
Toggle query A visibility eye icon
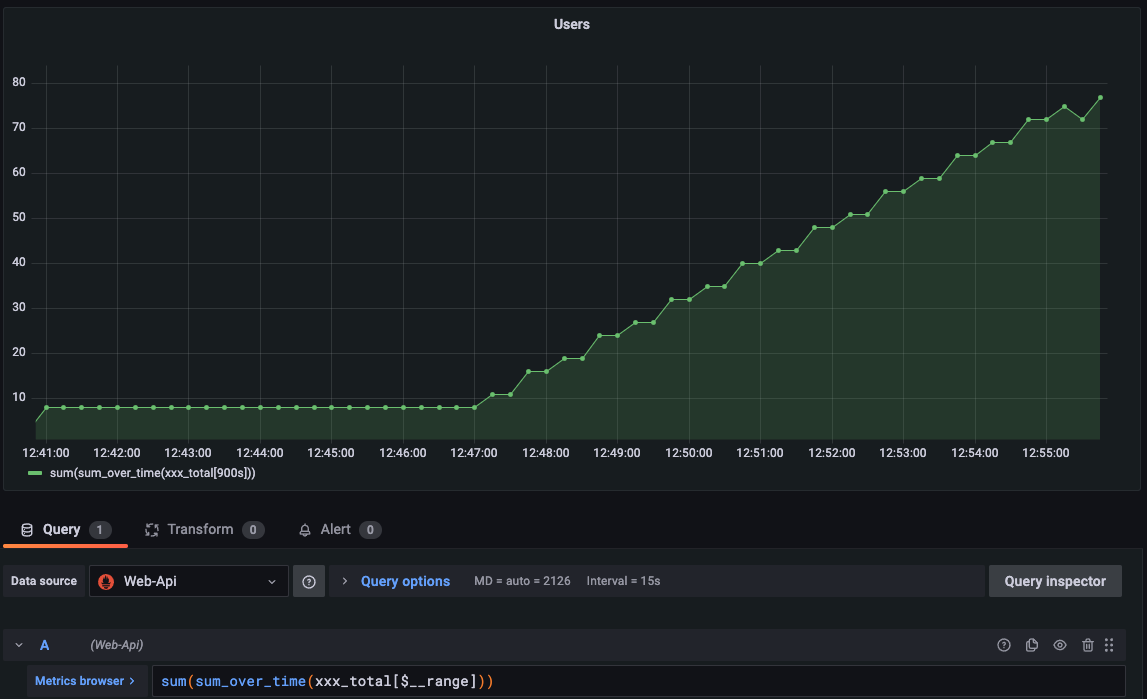1059,645
